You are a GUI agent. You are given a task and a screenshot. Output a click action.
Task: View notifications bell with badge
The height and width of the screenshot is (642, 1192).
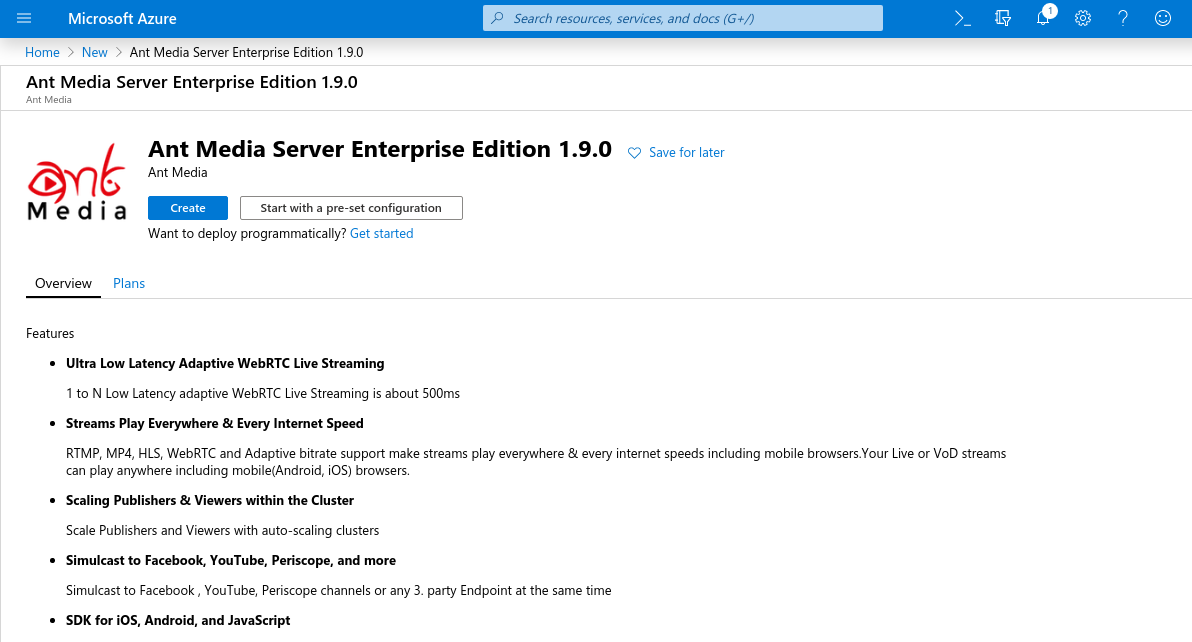coord(1044,17)
